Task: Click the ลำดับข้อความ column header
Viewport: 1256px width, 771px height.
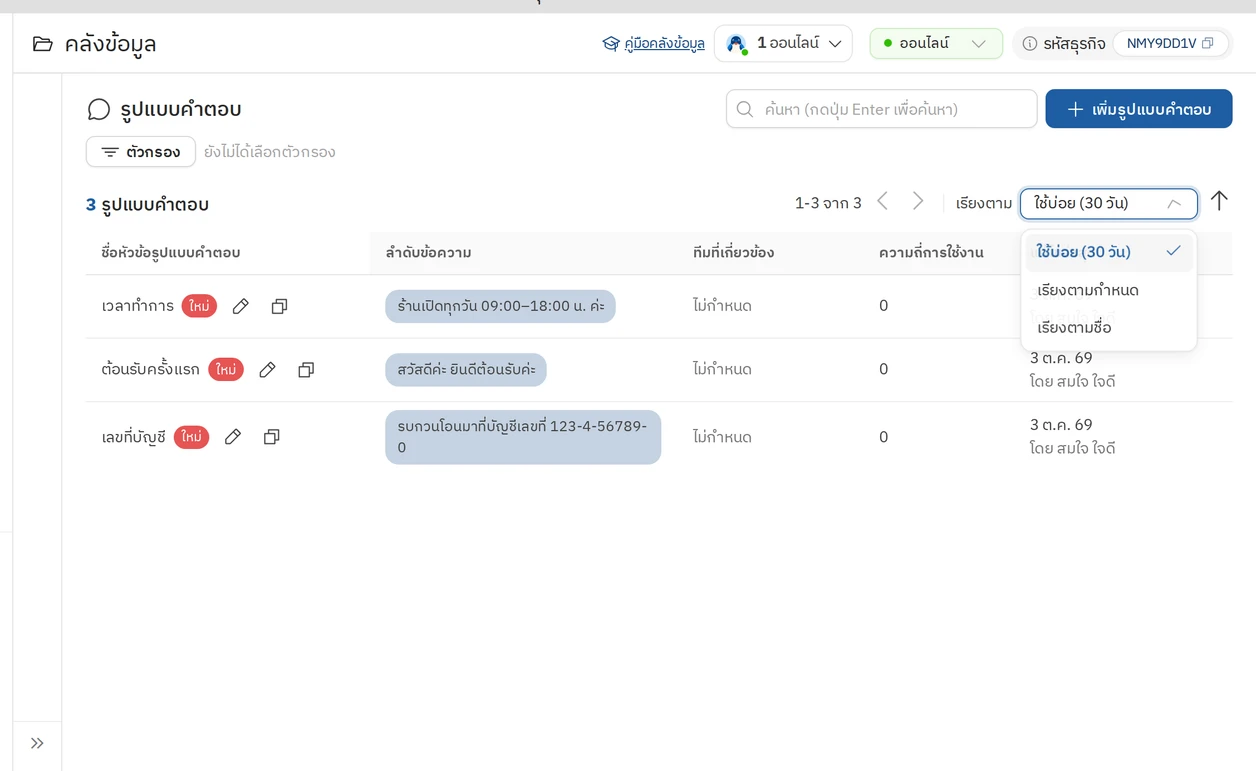Action: click(x=429, y=253)
